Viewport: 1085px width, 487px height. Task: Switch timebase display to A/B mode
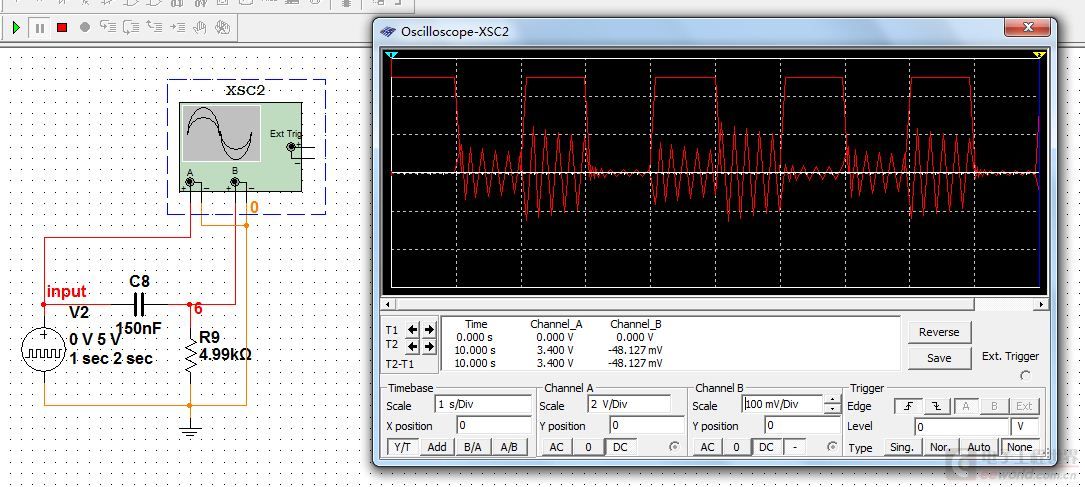[509, 447]
